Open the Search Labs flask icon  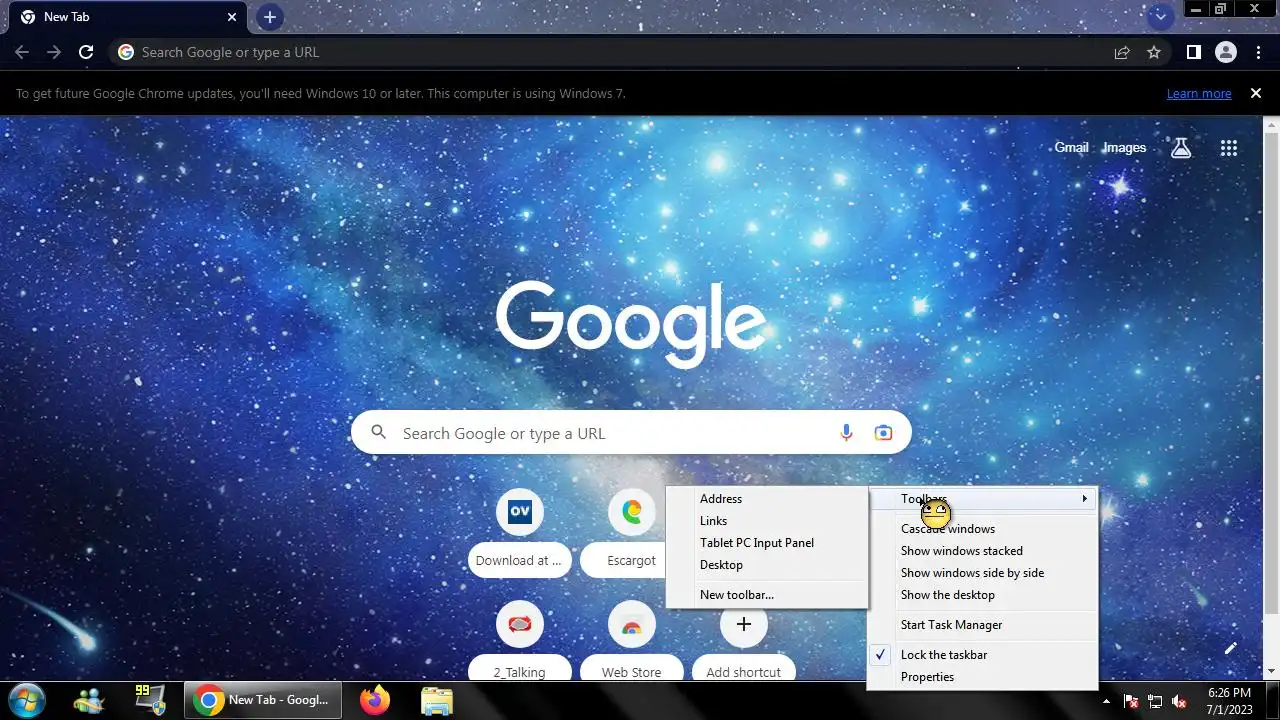[1181, 147]
